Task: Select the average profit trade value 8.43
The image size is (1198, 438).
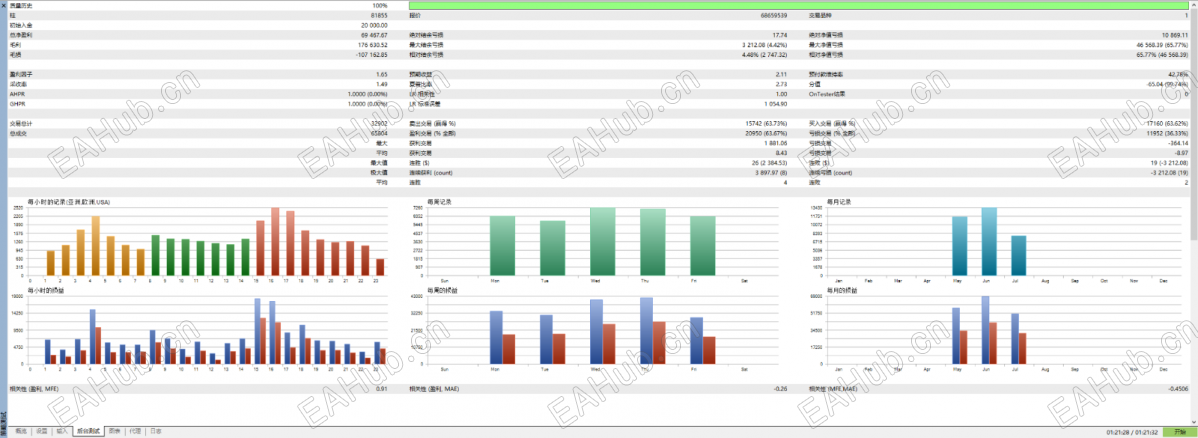Action: point(782,153)
